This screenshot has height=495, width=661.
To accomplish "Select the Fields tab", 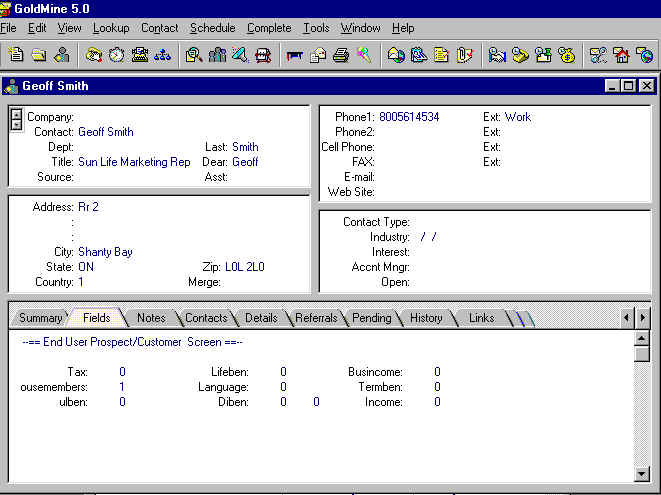I will (x=97, y=318).
